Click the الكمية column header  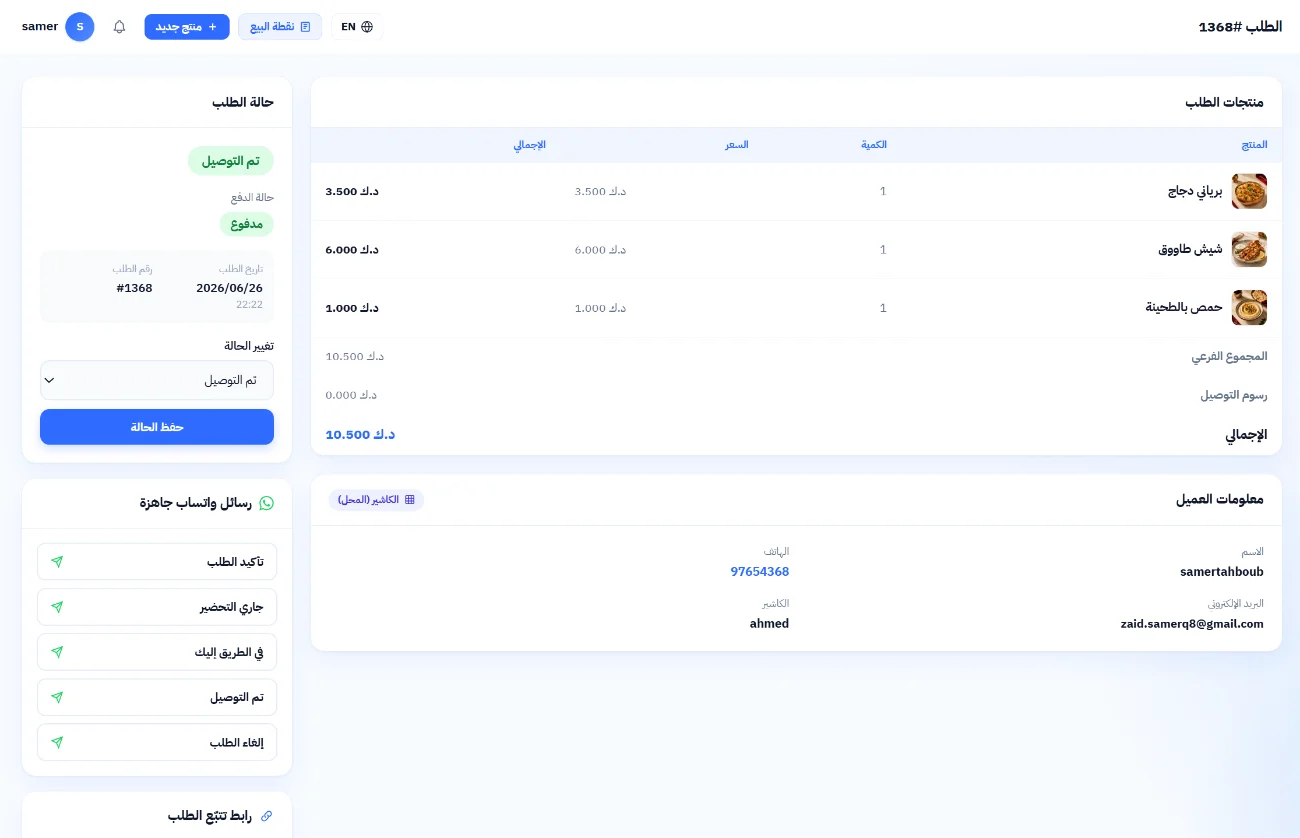pyautogui.click(x=874, y=145)
